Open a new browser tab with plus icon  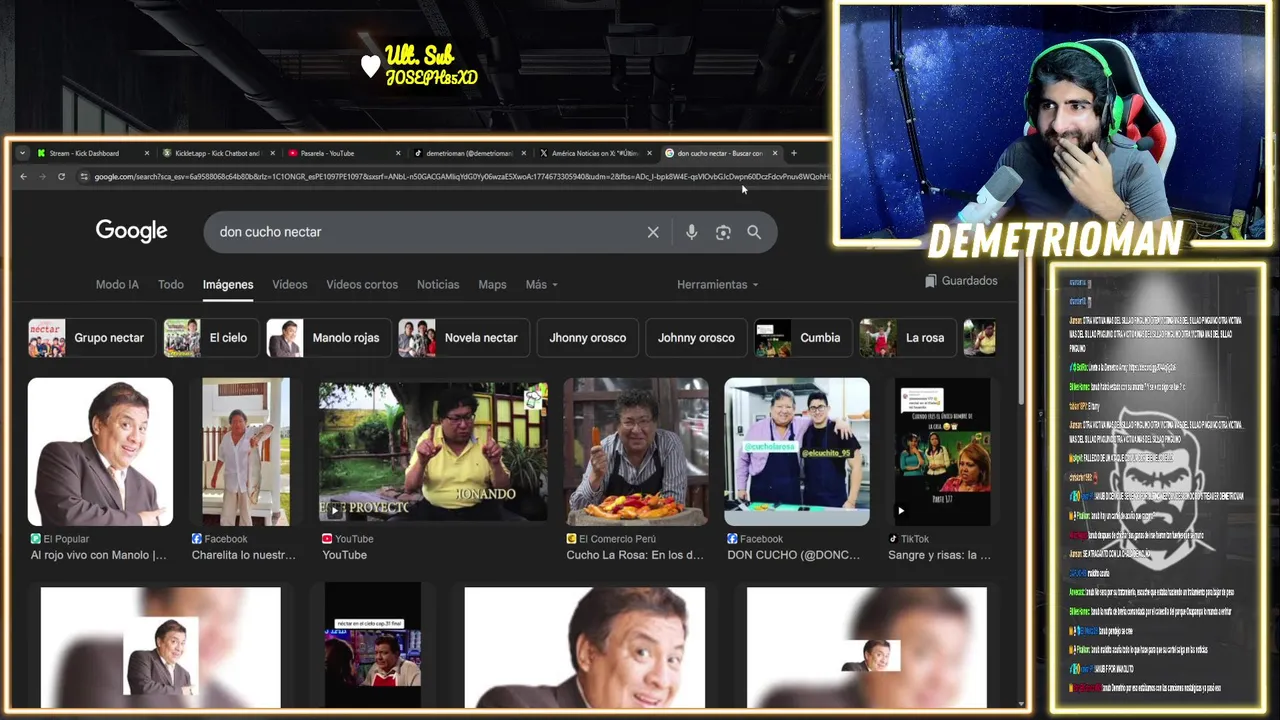794,153
